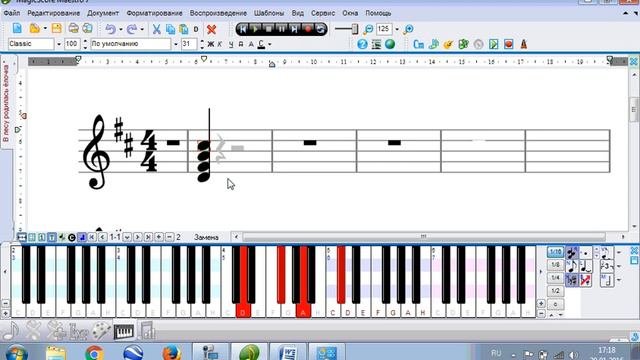The width and height of the screenshot is (640, 360).
Task: Redo the last action
Action: (x=131, y=29)
